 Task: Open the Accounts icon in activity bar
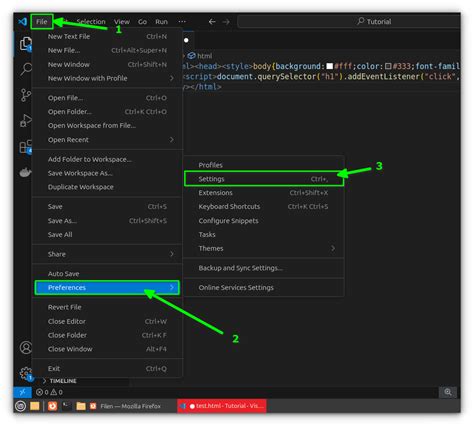click(26, 347)
